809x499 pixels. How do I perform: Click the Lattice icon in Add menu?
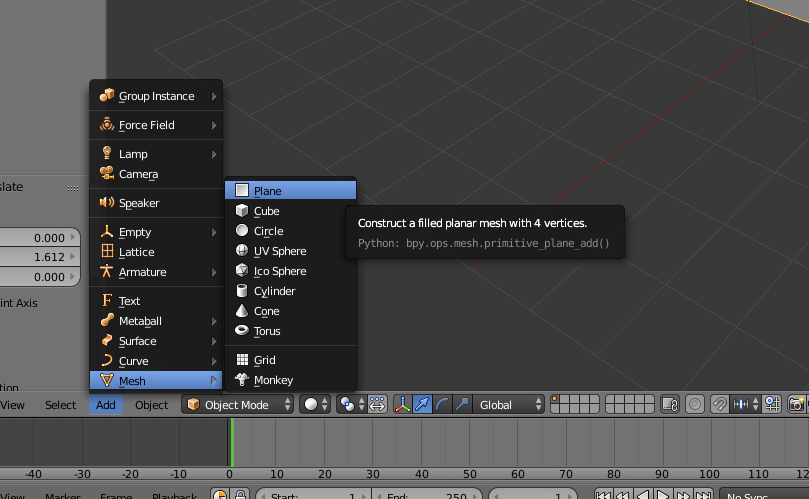click(107, 251)
